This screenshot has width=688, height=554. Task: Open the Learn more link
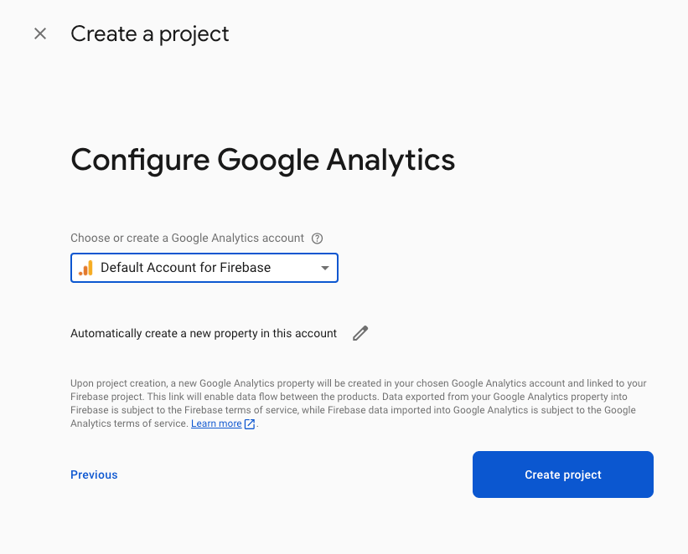(216, 424)
